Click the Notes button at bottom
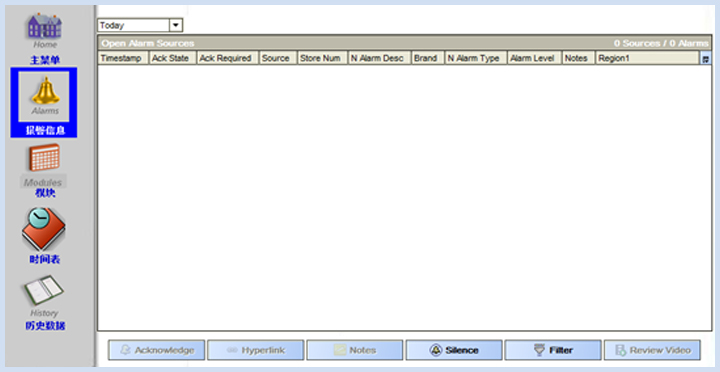The image size is (720, 372). click(x=355, y=350)
